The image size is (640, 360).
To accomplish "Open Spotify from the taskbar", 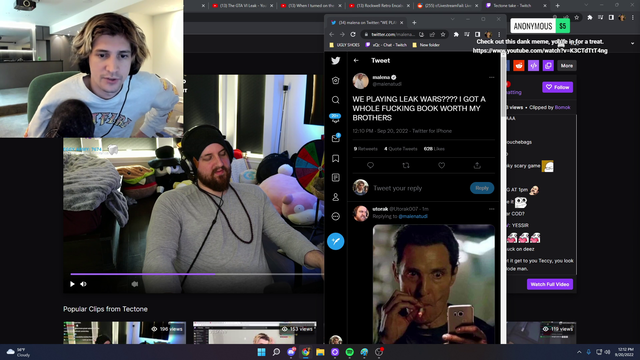I will tap(349, 352).
